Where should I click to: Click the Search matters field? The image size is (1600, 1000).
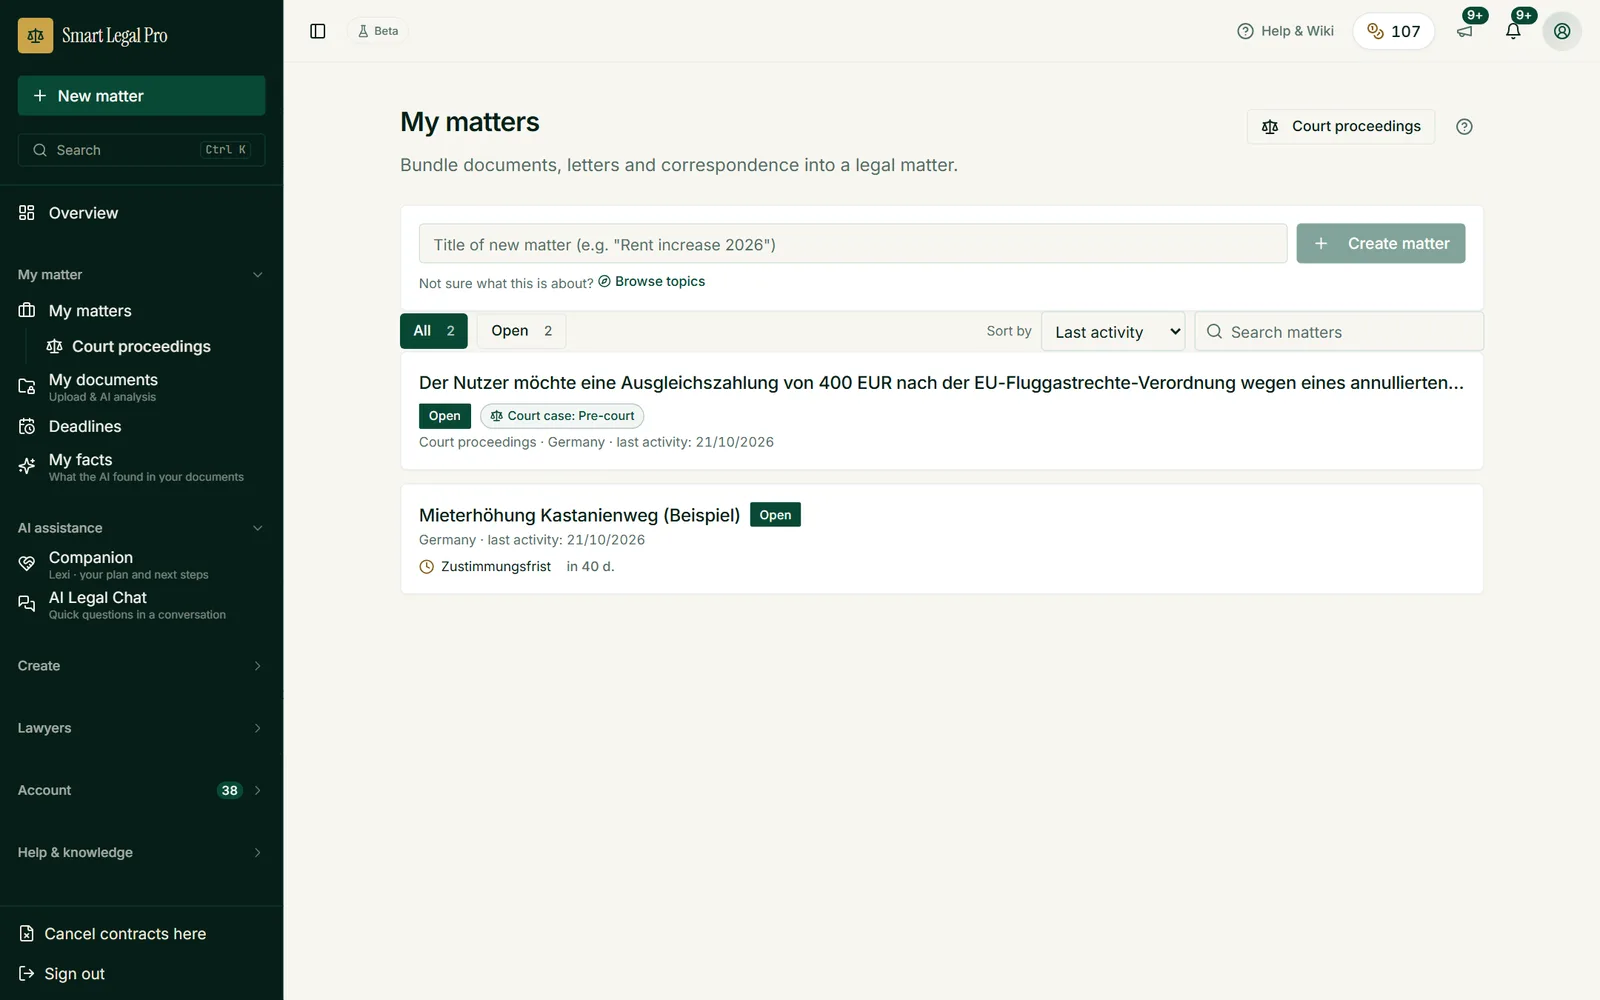tap(1339, 332)
